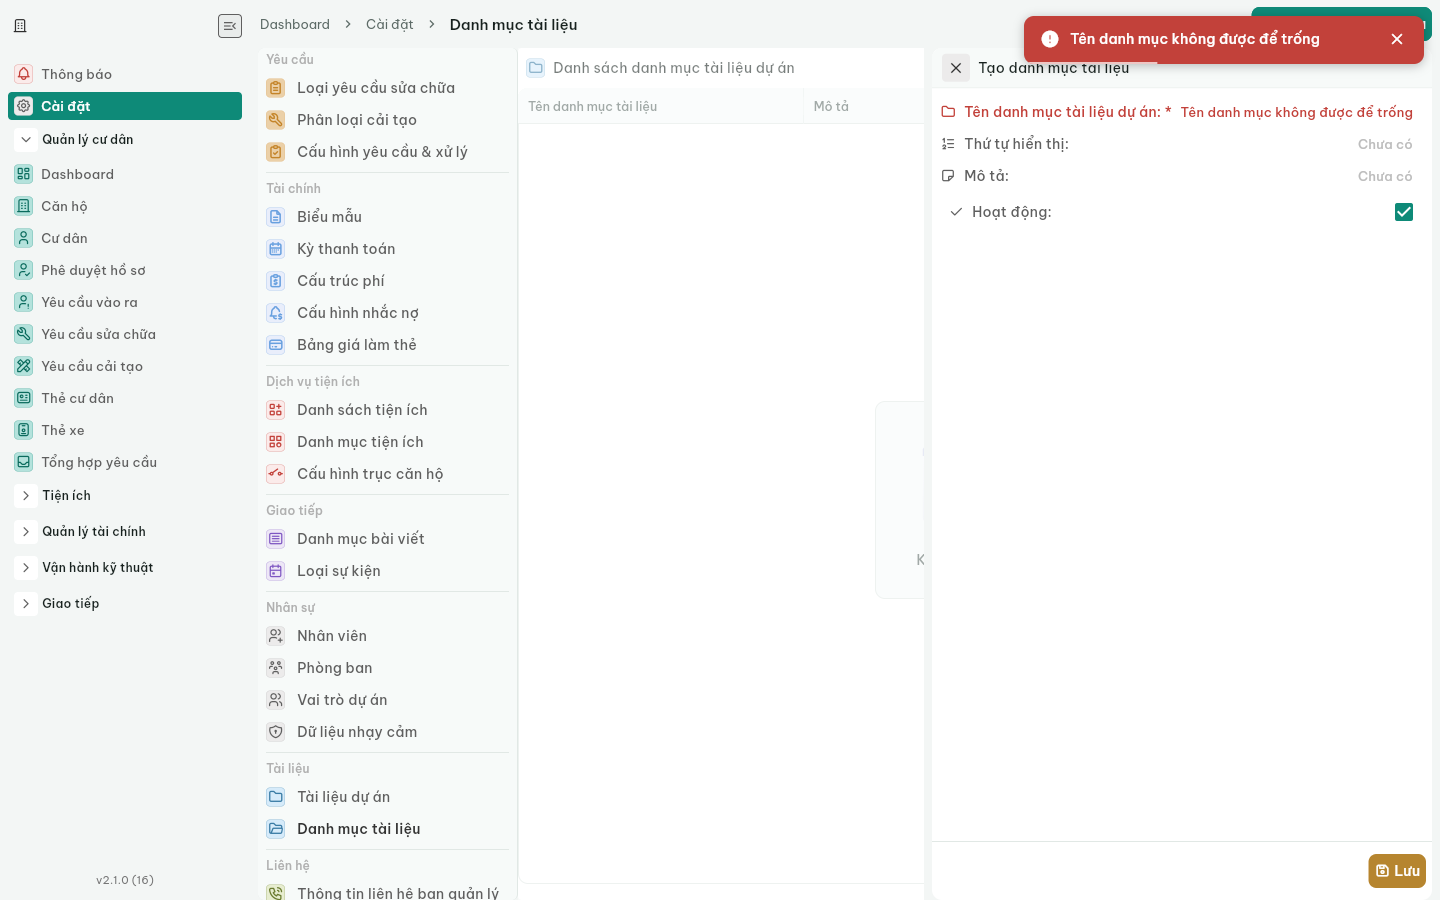Dismiss the red error notification
The width and height of the screenshot is (1440, 900).
coord(1397,39)
